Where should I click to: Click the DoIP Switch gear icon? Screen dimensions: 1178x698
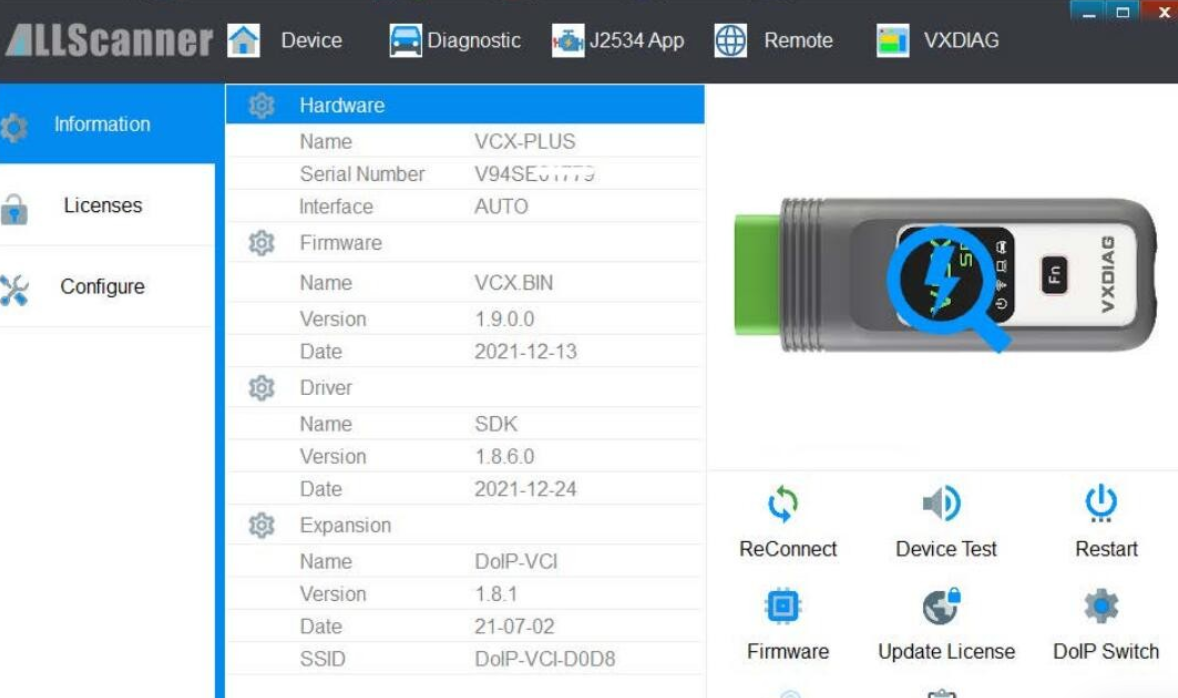1101,606
